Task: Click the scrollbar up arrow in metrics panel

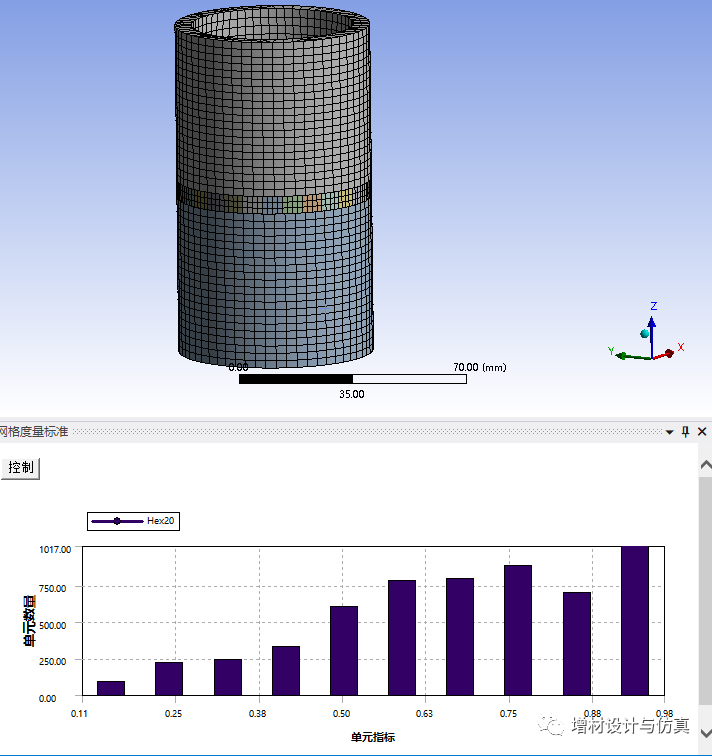Action: [x=706, y=465]
